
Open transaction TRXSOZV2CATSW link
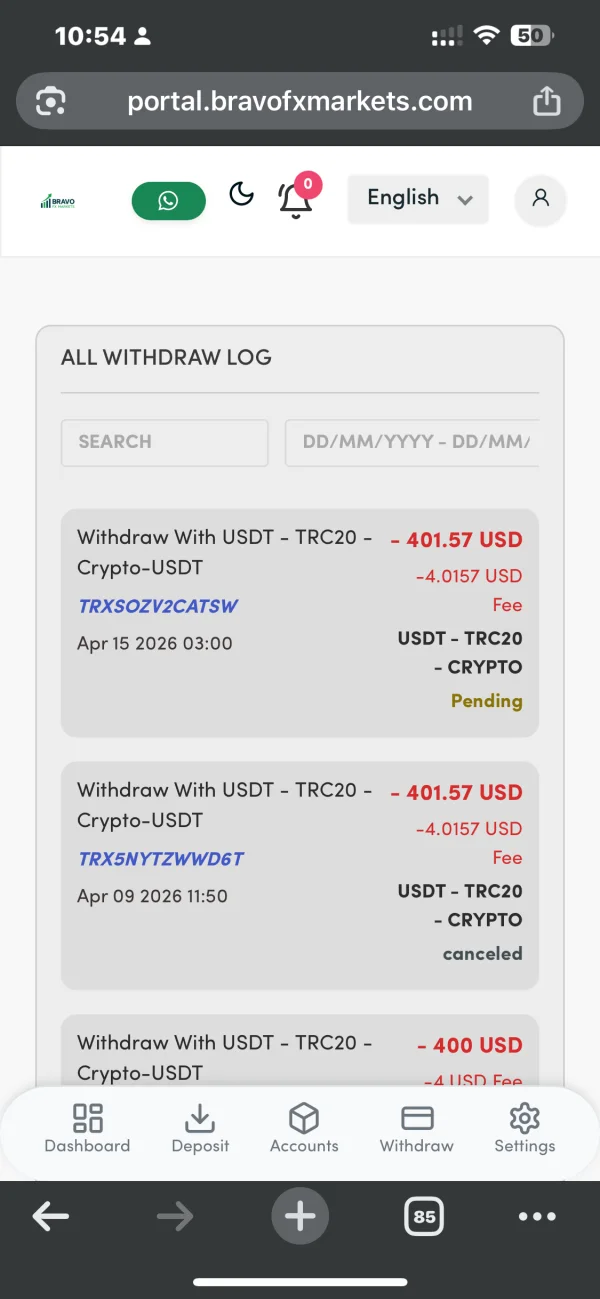158,606
